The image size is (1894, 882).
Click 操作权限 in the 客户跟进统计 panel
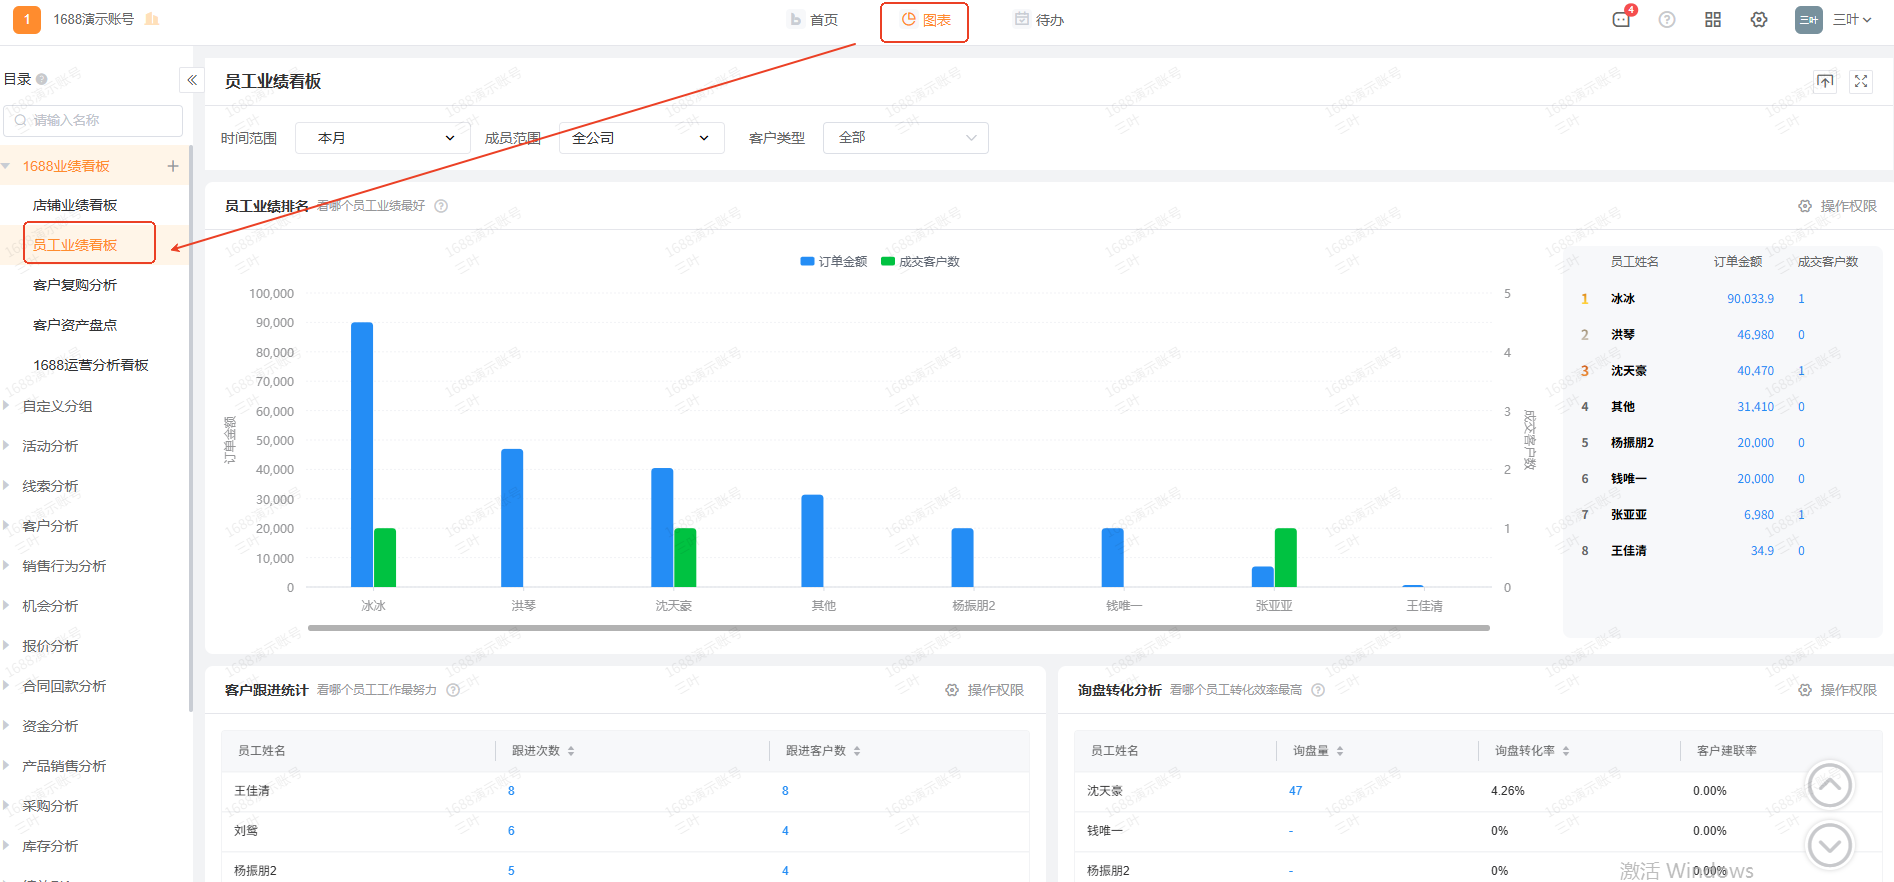point(984,690)
